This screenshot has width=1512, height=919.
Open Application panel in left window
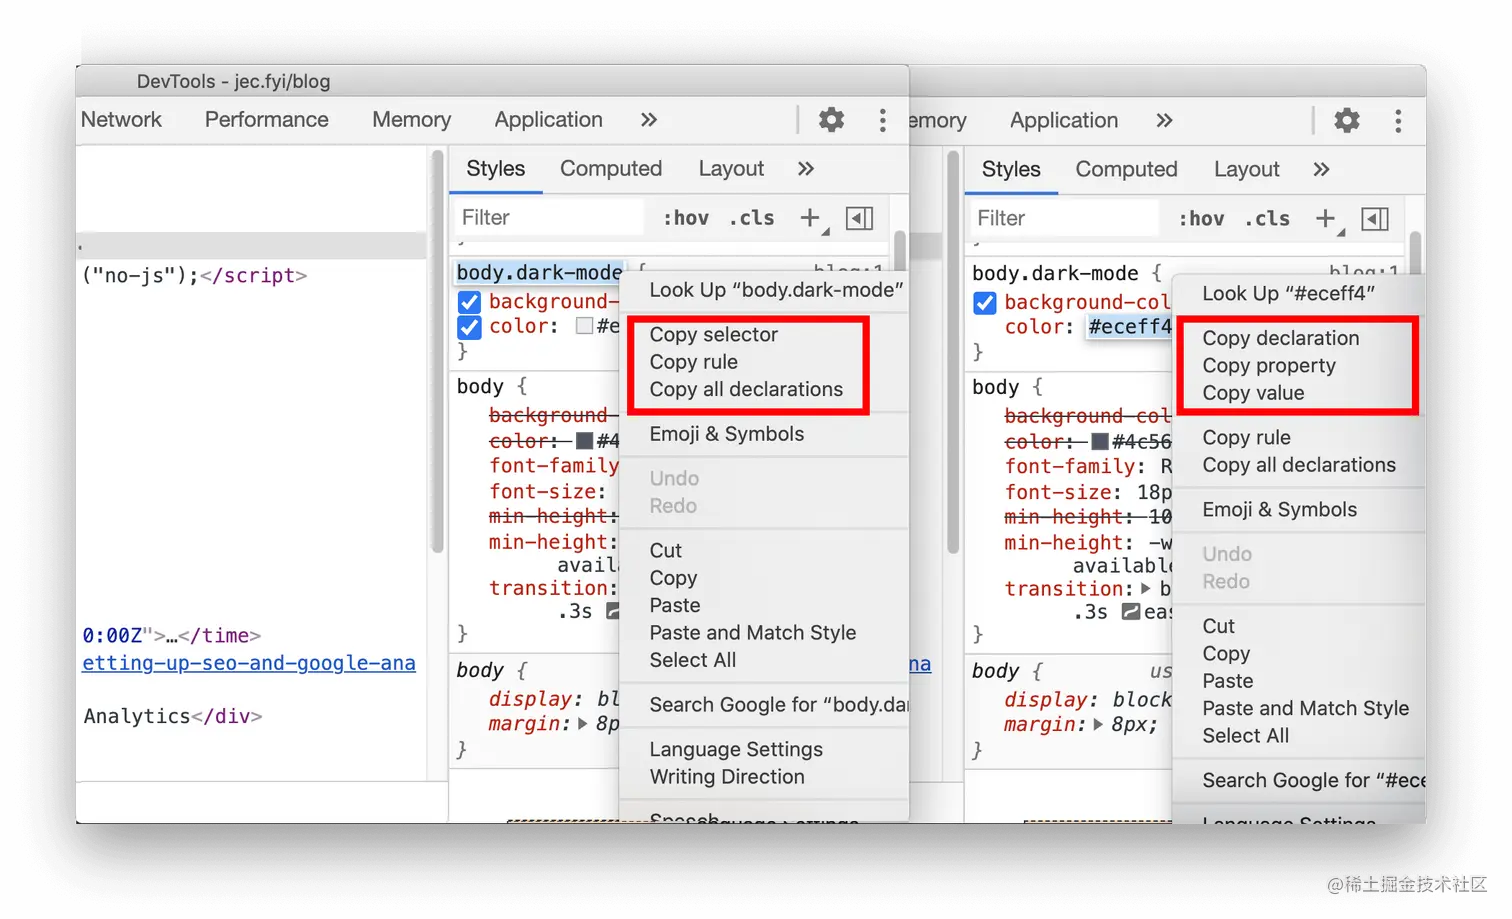point(549,120)
